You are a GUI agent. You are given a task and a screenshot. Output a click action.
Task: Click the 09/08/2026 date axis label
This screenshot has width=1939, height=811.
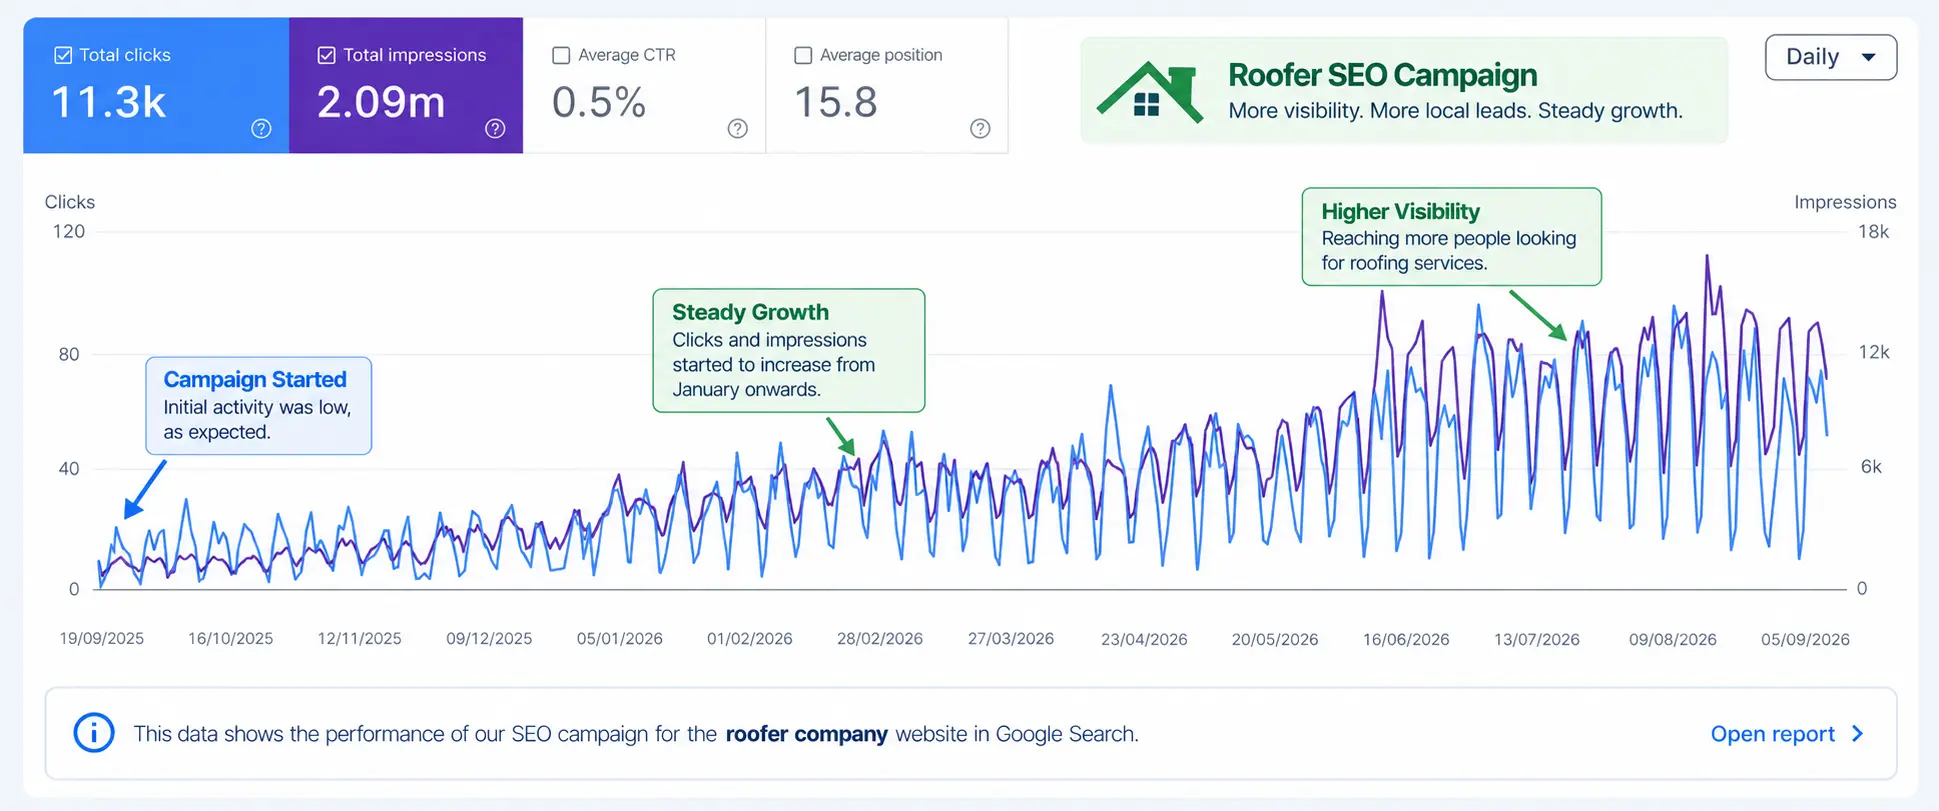click(x=1673, y=639)
